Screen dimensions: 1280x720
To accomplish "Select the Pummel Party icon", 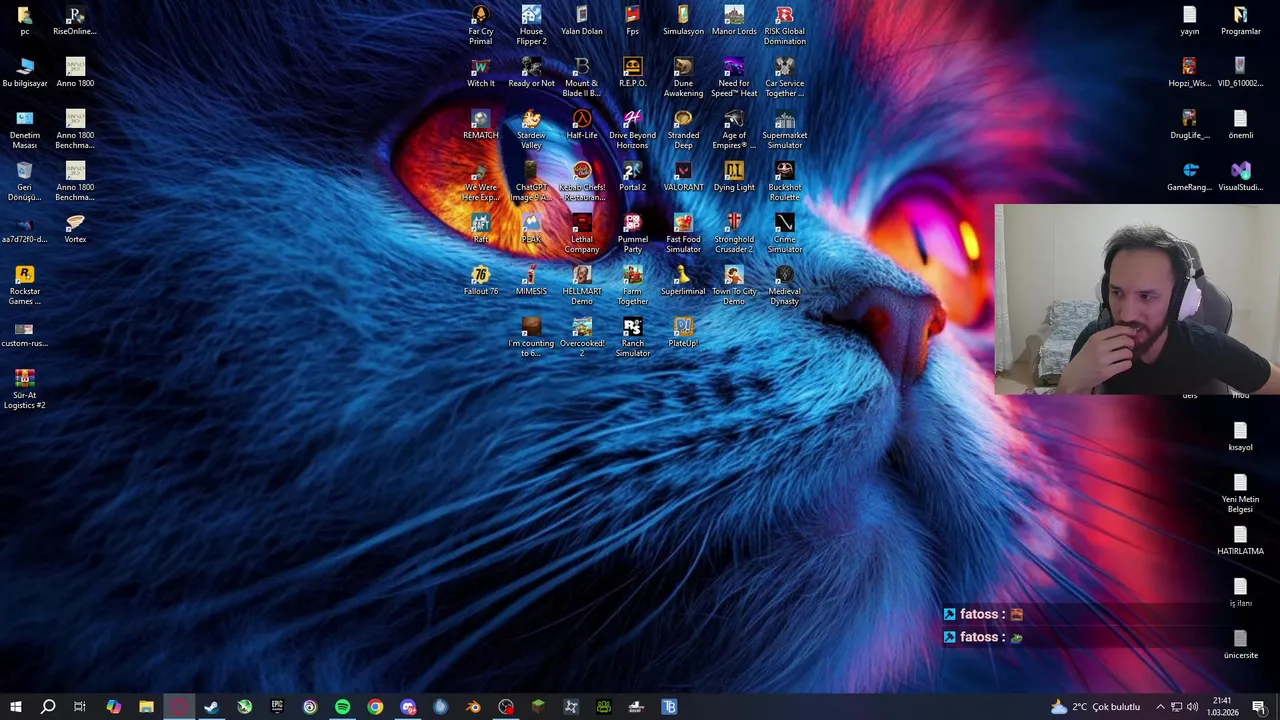I will (x=632, y=233).
